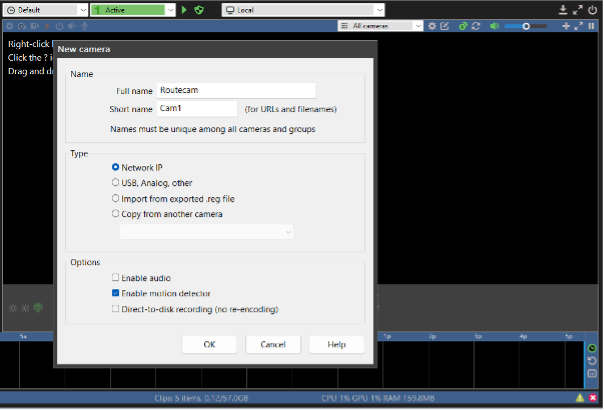Select the Network IP radio button
Viewport: 604px width, 410px height.
[x=115, y=167]
